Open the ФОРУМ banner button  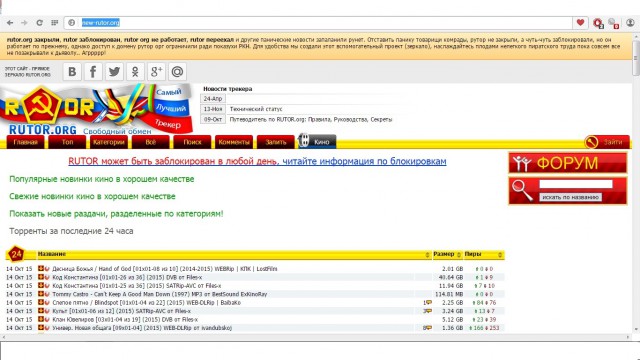point(568,163)
